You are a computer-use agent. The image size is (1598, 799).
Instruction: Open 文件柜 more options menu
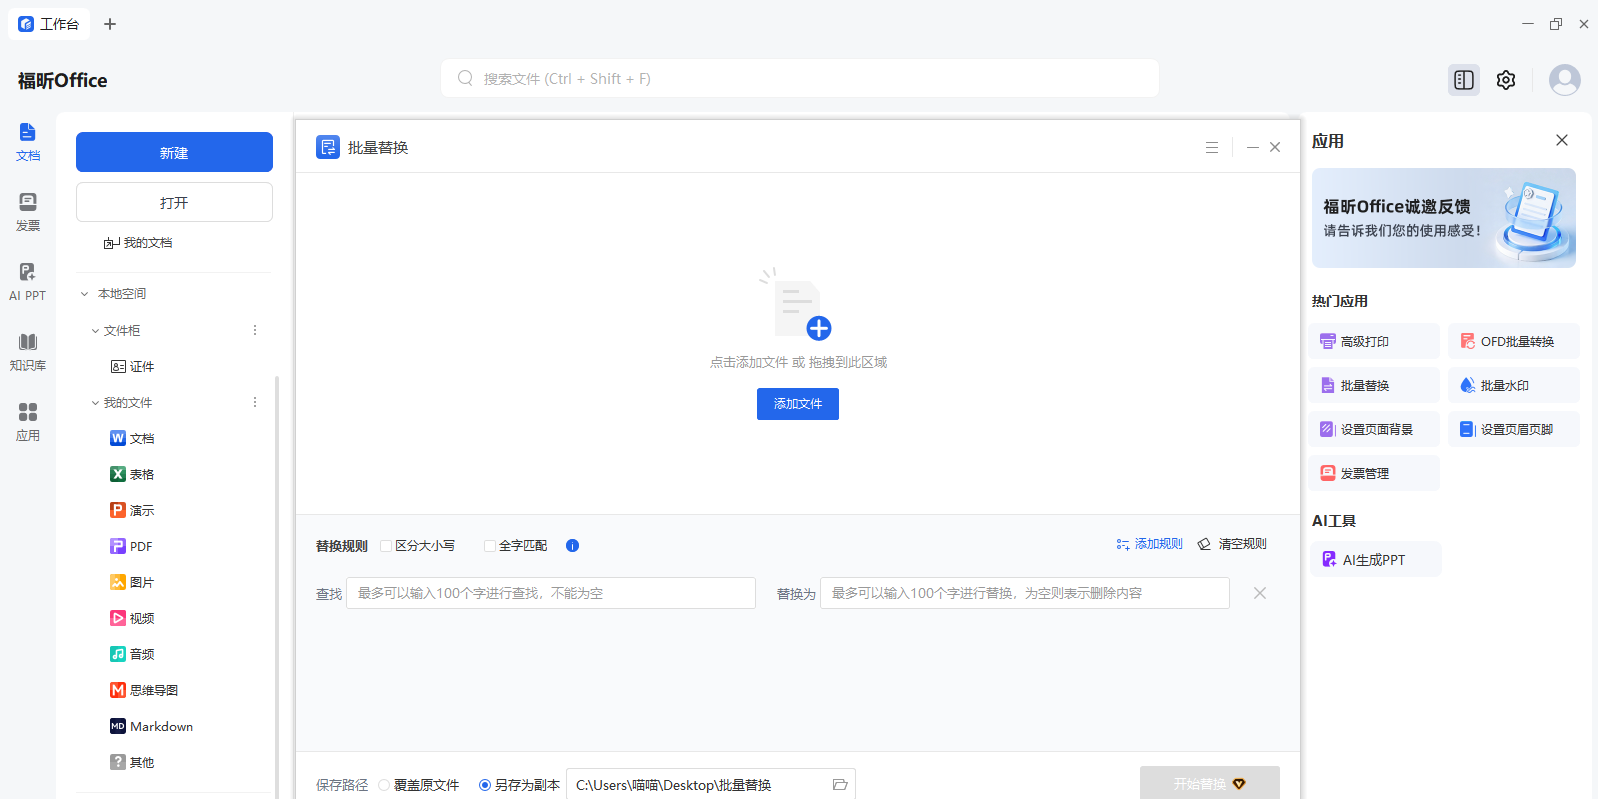[255, 330]
